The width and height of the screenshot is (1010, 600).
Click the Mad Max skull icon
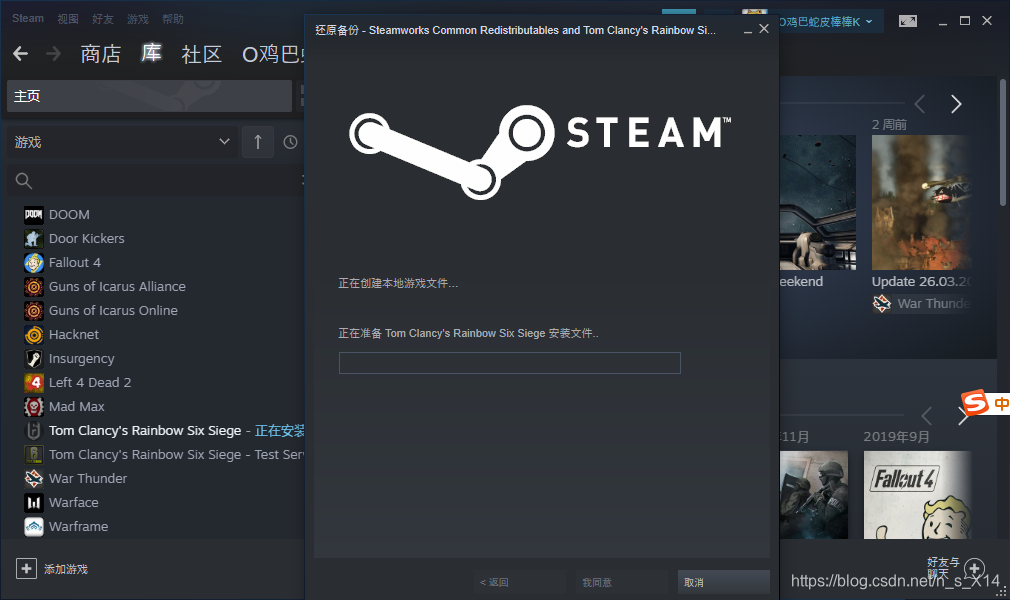pos(33,407)
